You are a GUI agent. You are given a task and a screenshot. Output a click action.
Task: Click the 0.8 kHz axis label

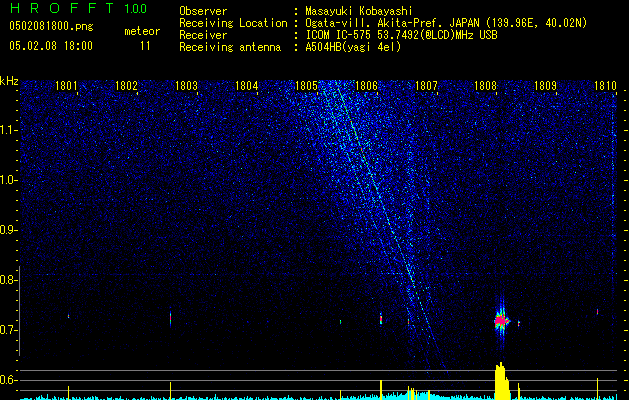(8, 280)
